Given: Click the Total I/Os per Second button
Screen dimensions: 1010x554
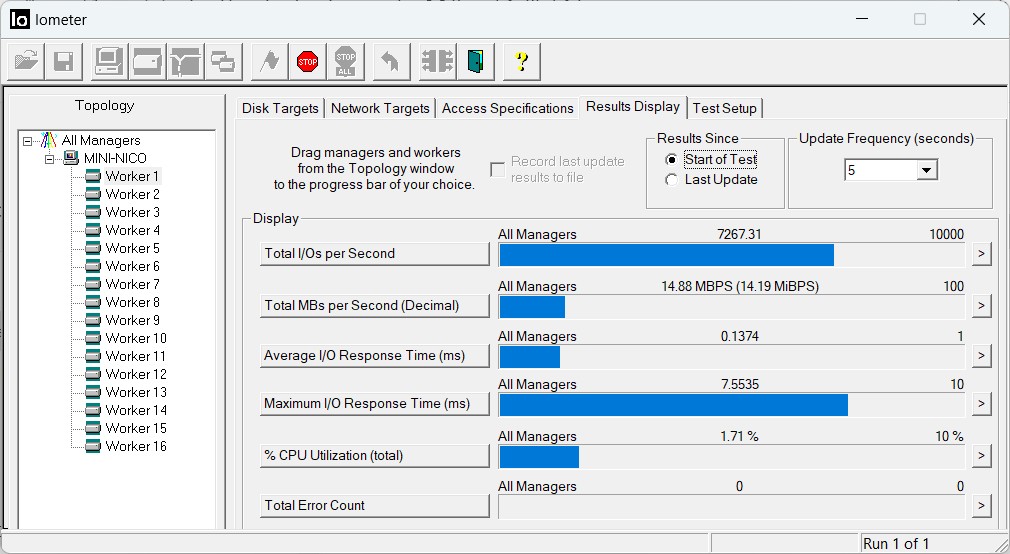Looking at the screenshot, I should point(374,254).
